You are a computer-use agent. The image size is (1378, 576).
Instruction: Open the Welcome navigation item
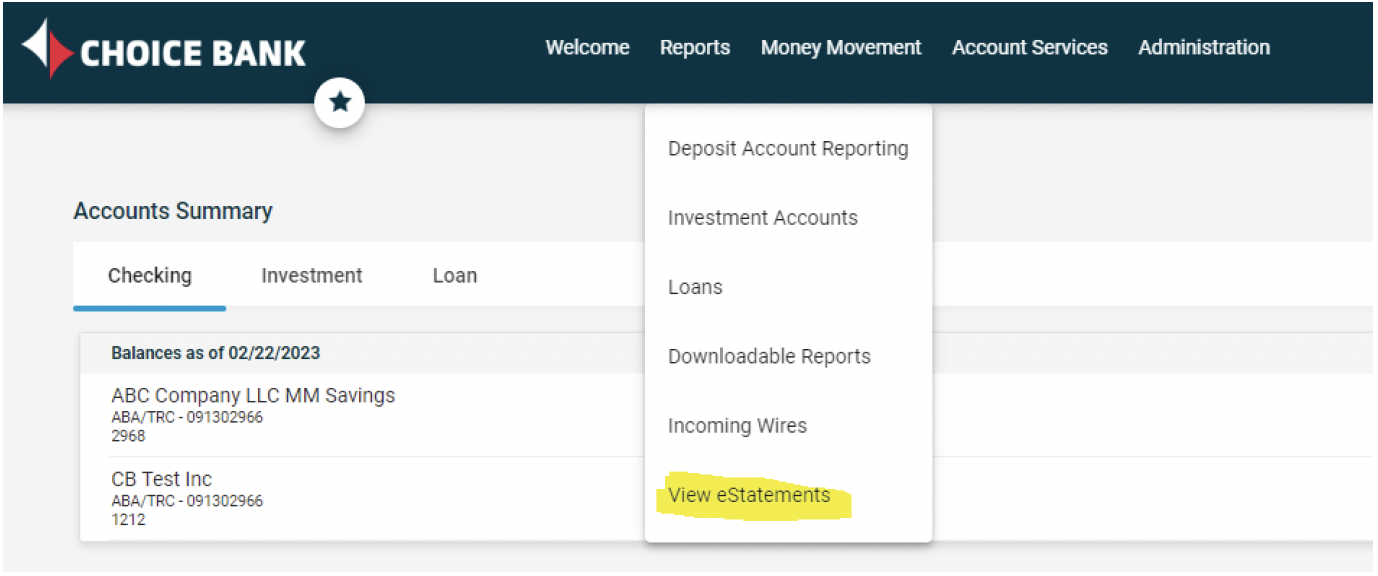pyautogui.click(x=587, y=47)
